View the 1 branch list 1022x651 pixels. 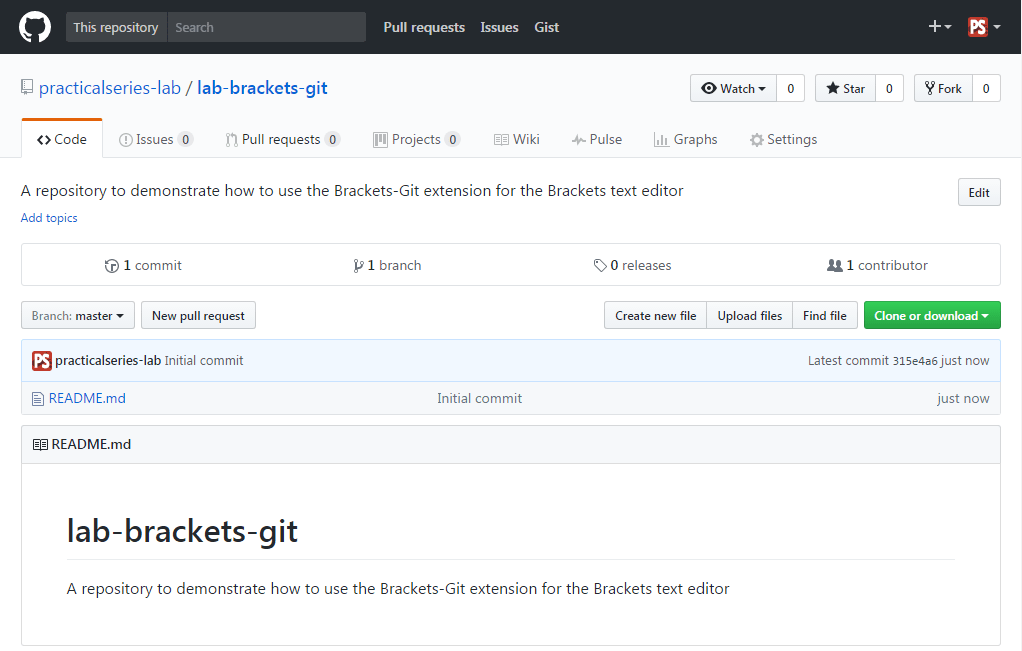pyautogui.click(x=387, y=265)
